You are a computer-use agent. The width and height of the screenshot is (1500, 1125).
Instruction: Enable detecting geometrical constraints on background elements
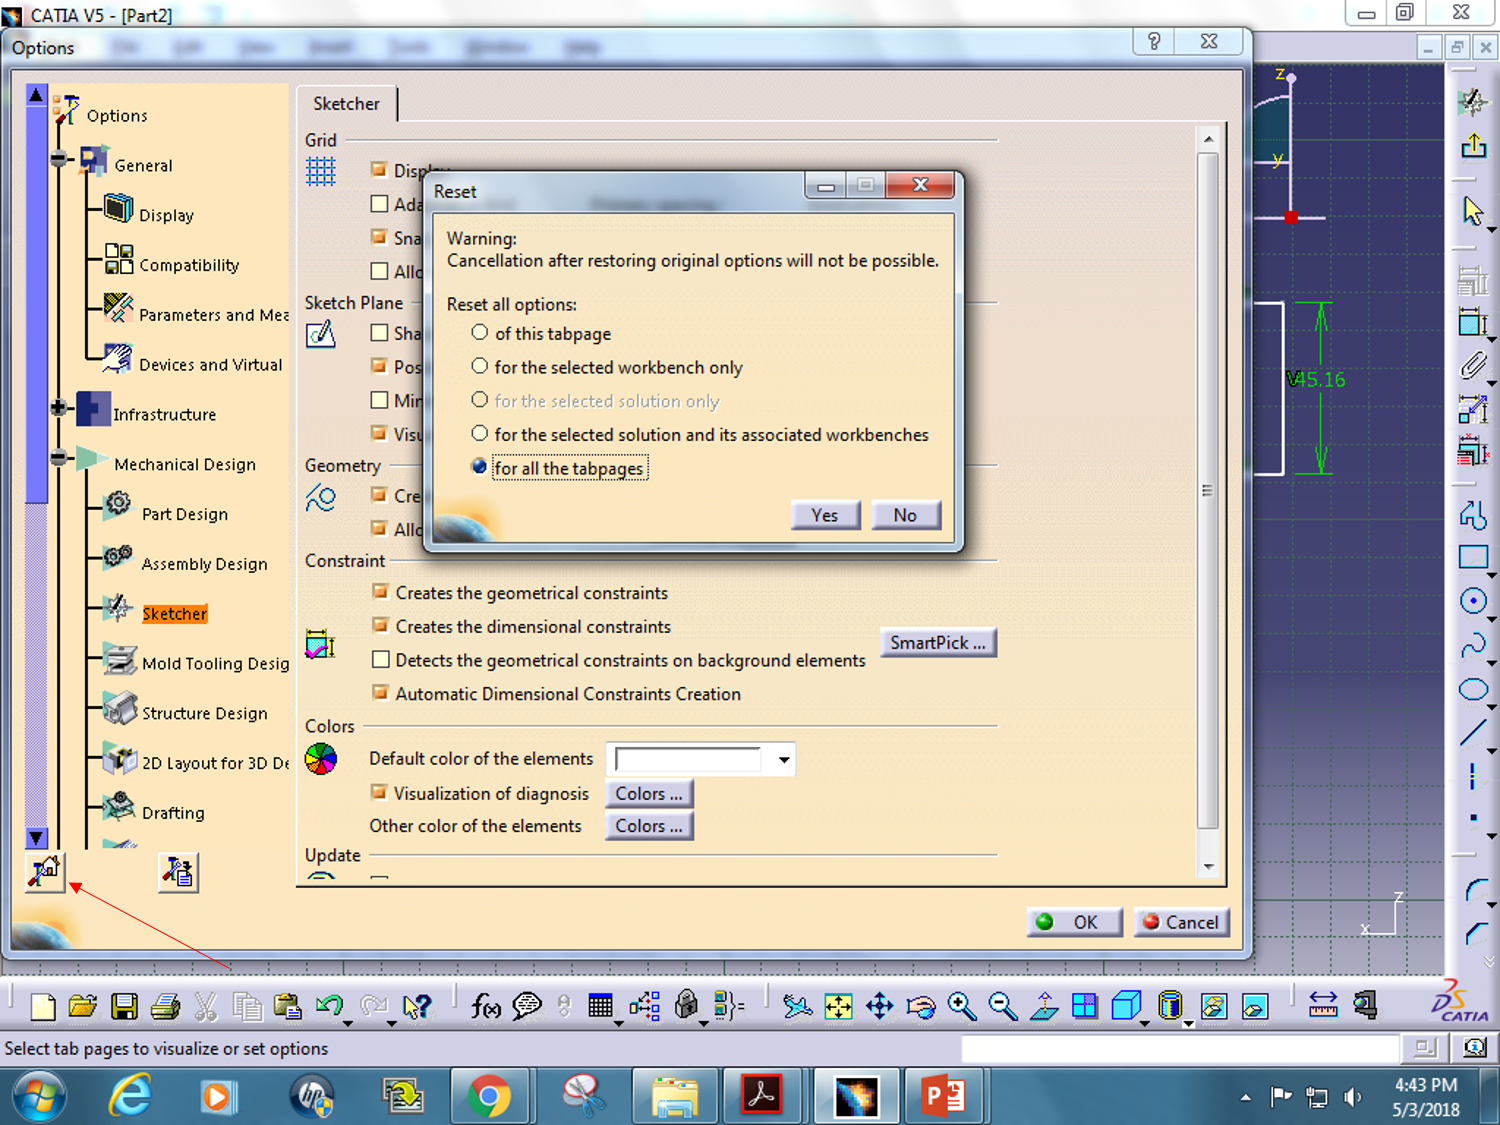click(x=381, y=658)
